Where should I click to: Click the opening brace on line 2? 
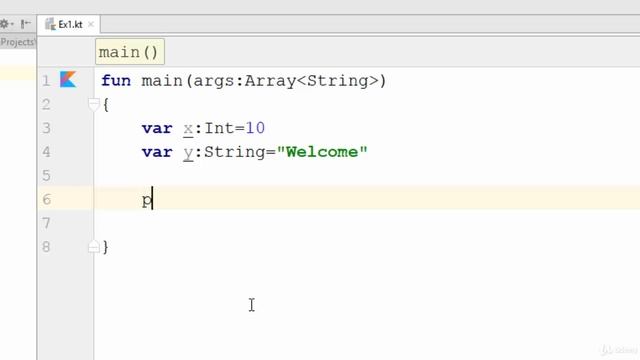106,104
